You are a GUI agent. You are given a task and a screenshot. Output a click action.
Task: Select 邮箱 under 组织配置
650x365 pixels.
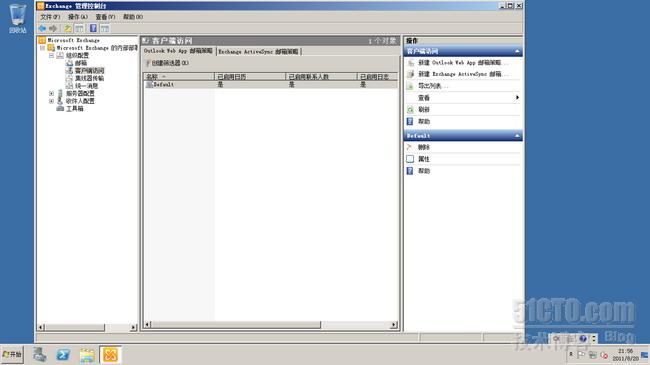(x=81, y=63)
